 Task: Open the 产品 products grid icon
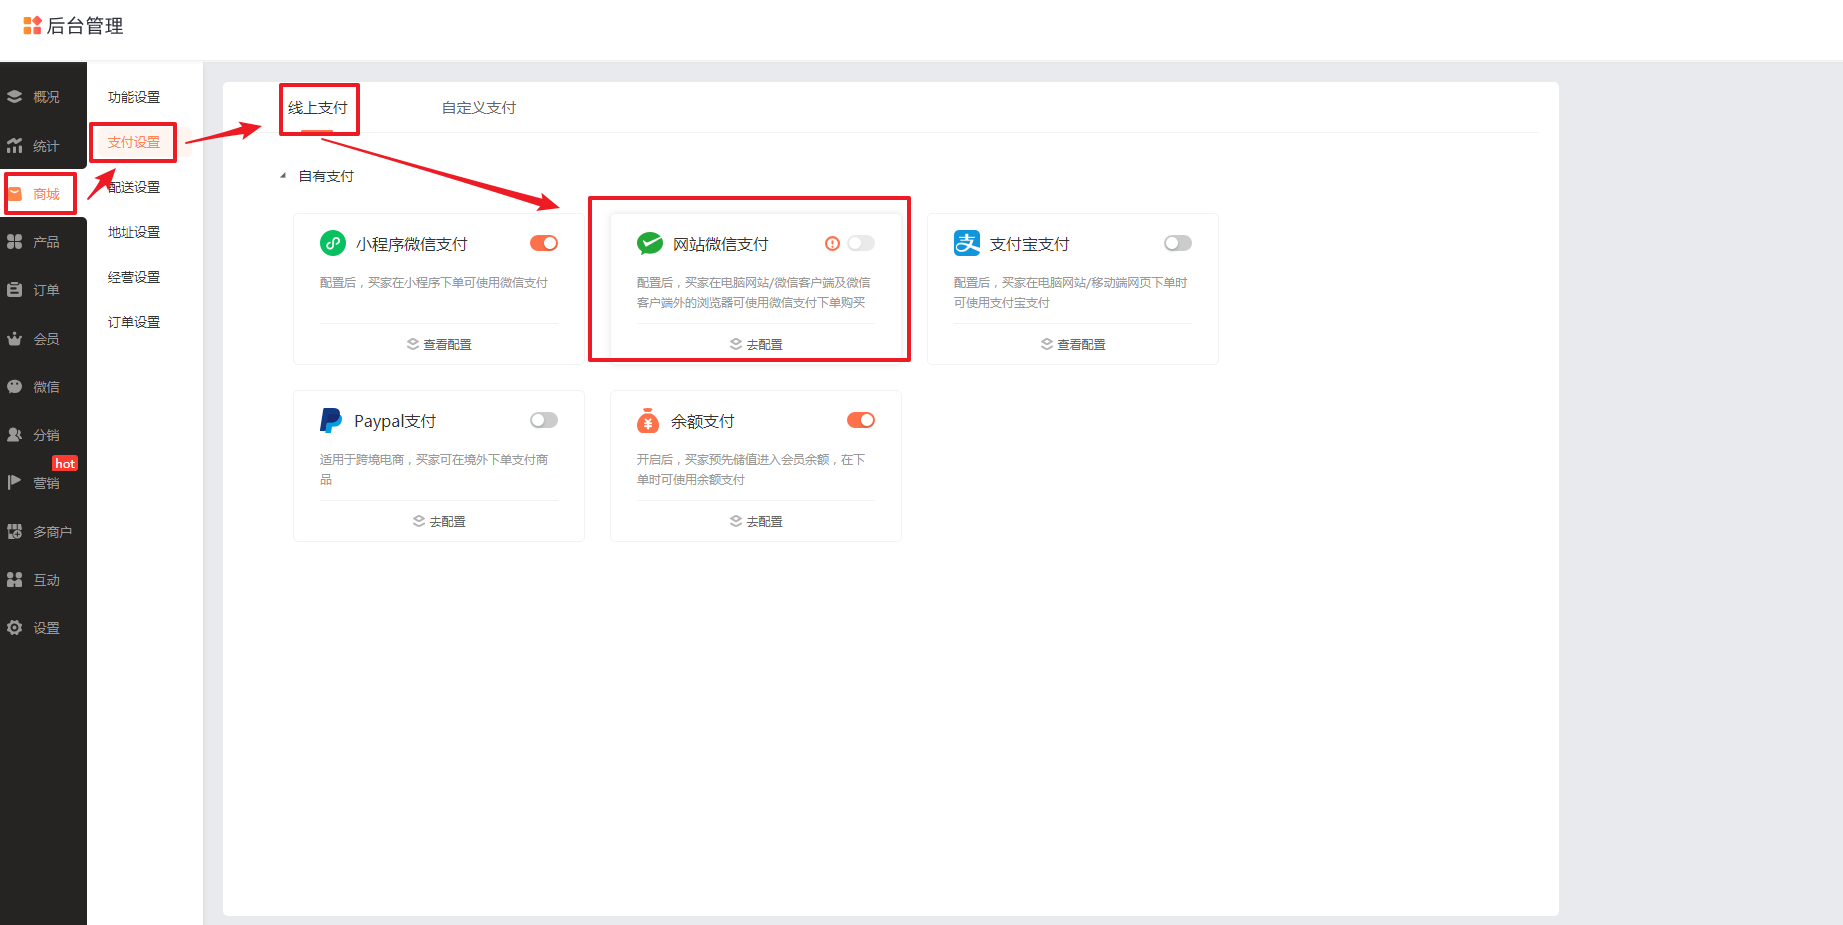(x=14, y=242)
